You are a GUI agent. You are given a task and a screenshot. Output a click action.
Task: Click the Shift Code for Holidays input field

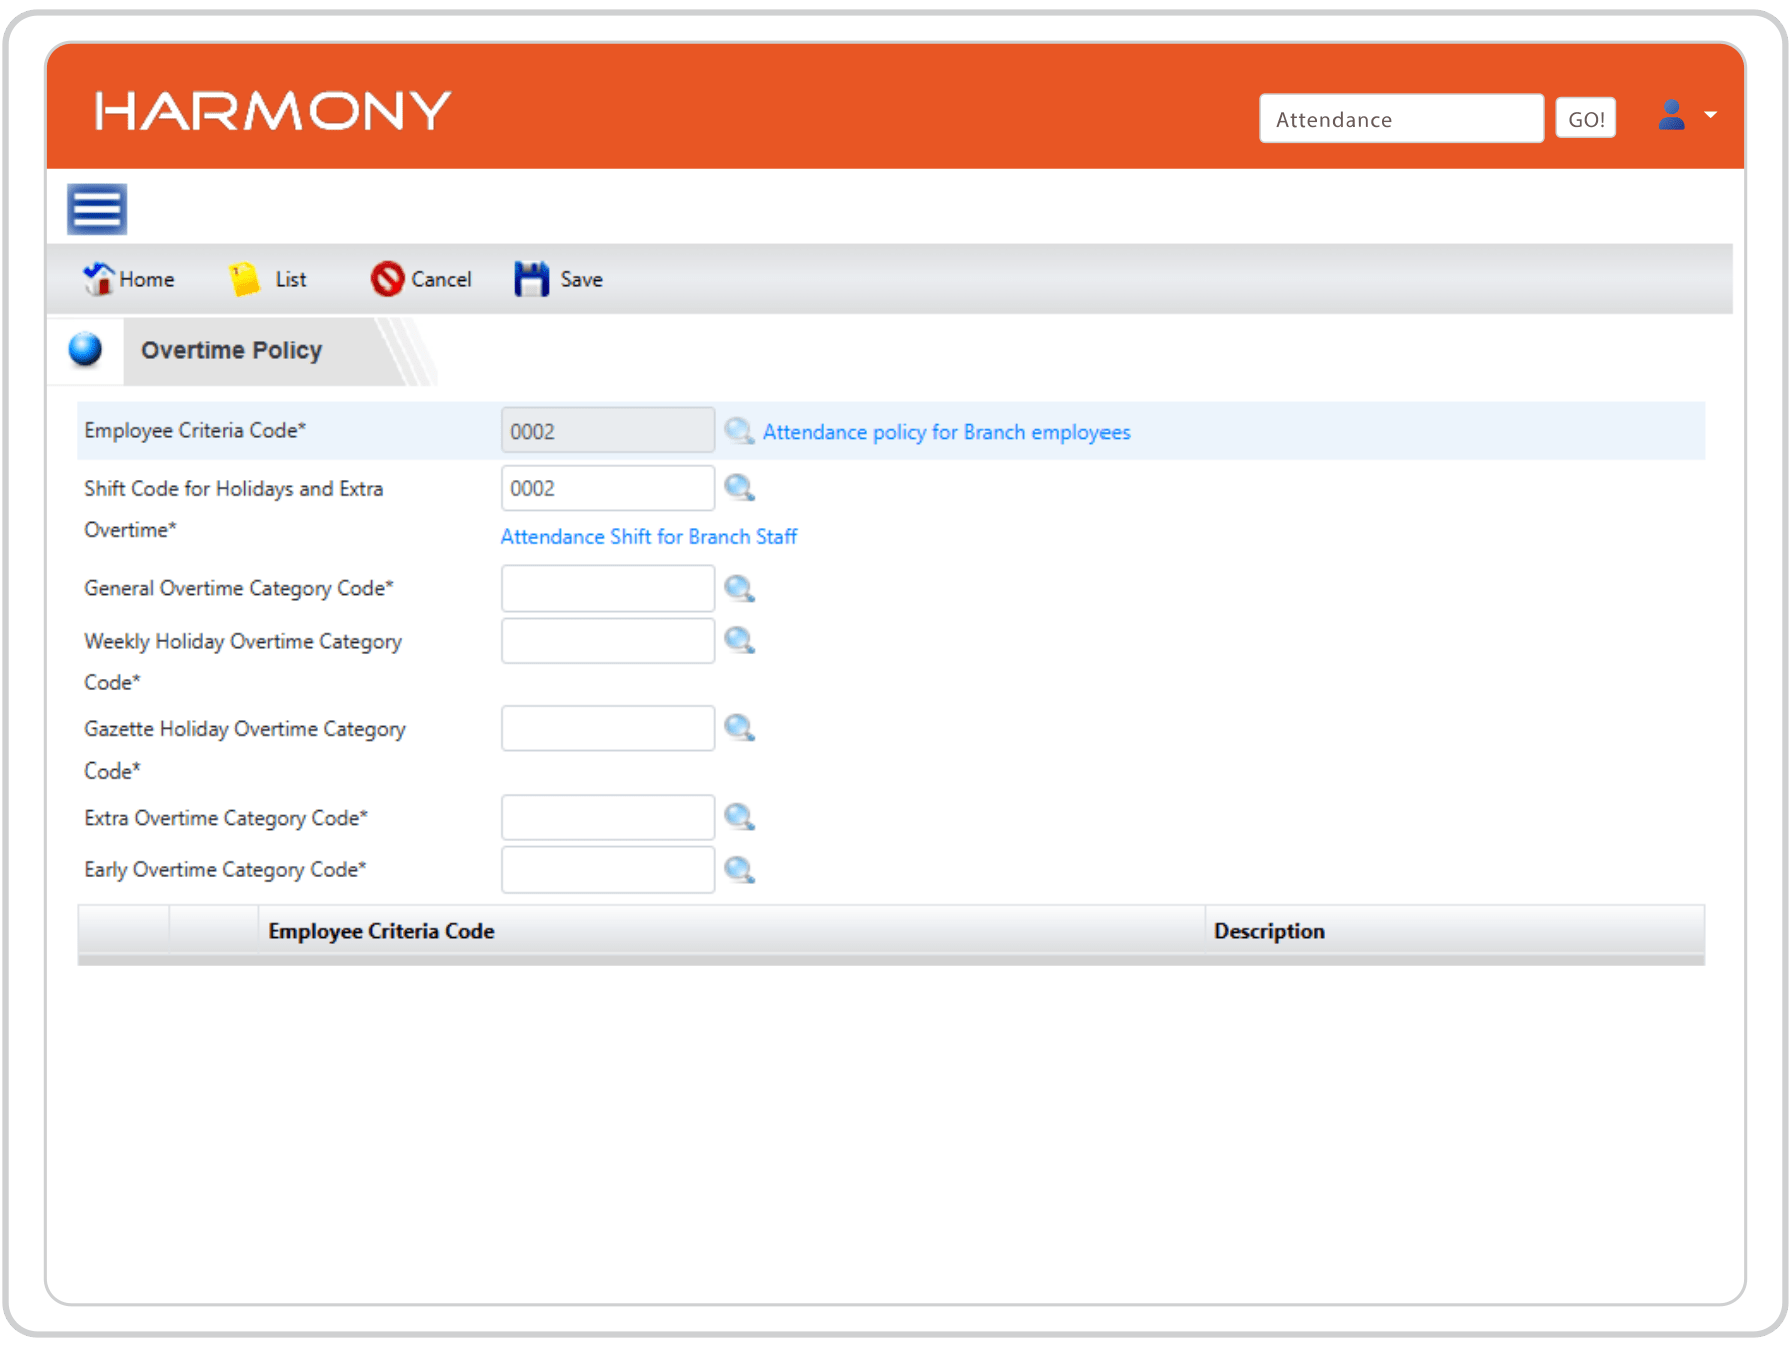(x=608, y=488)
